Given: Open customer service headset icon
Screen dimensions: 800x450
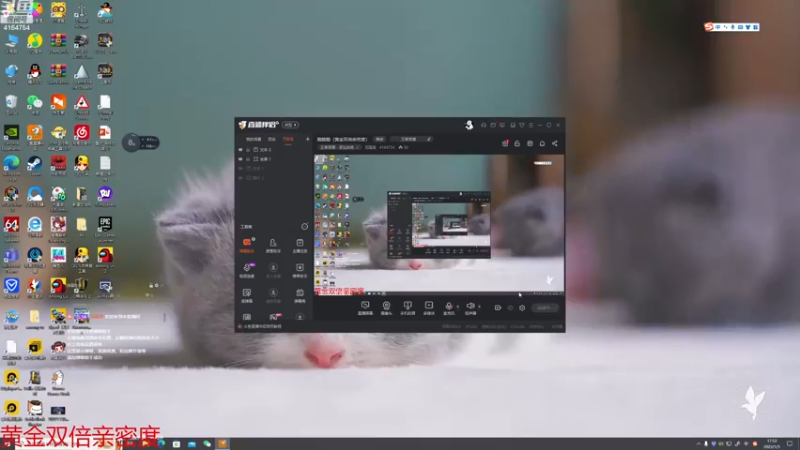Looking at the screenshot, I should coord(483,125).
